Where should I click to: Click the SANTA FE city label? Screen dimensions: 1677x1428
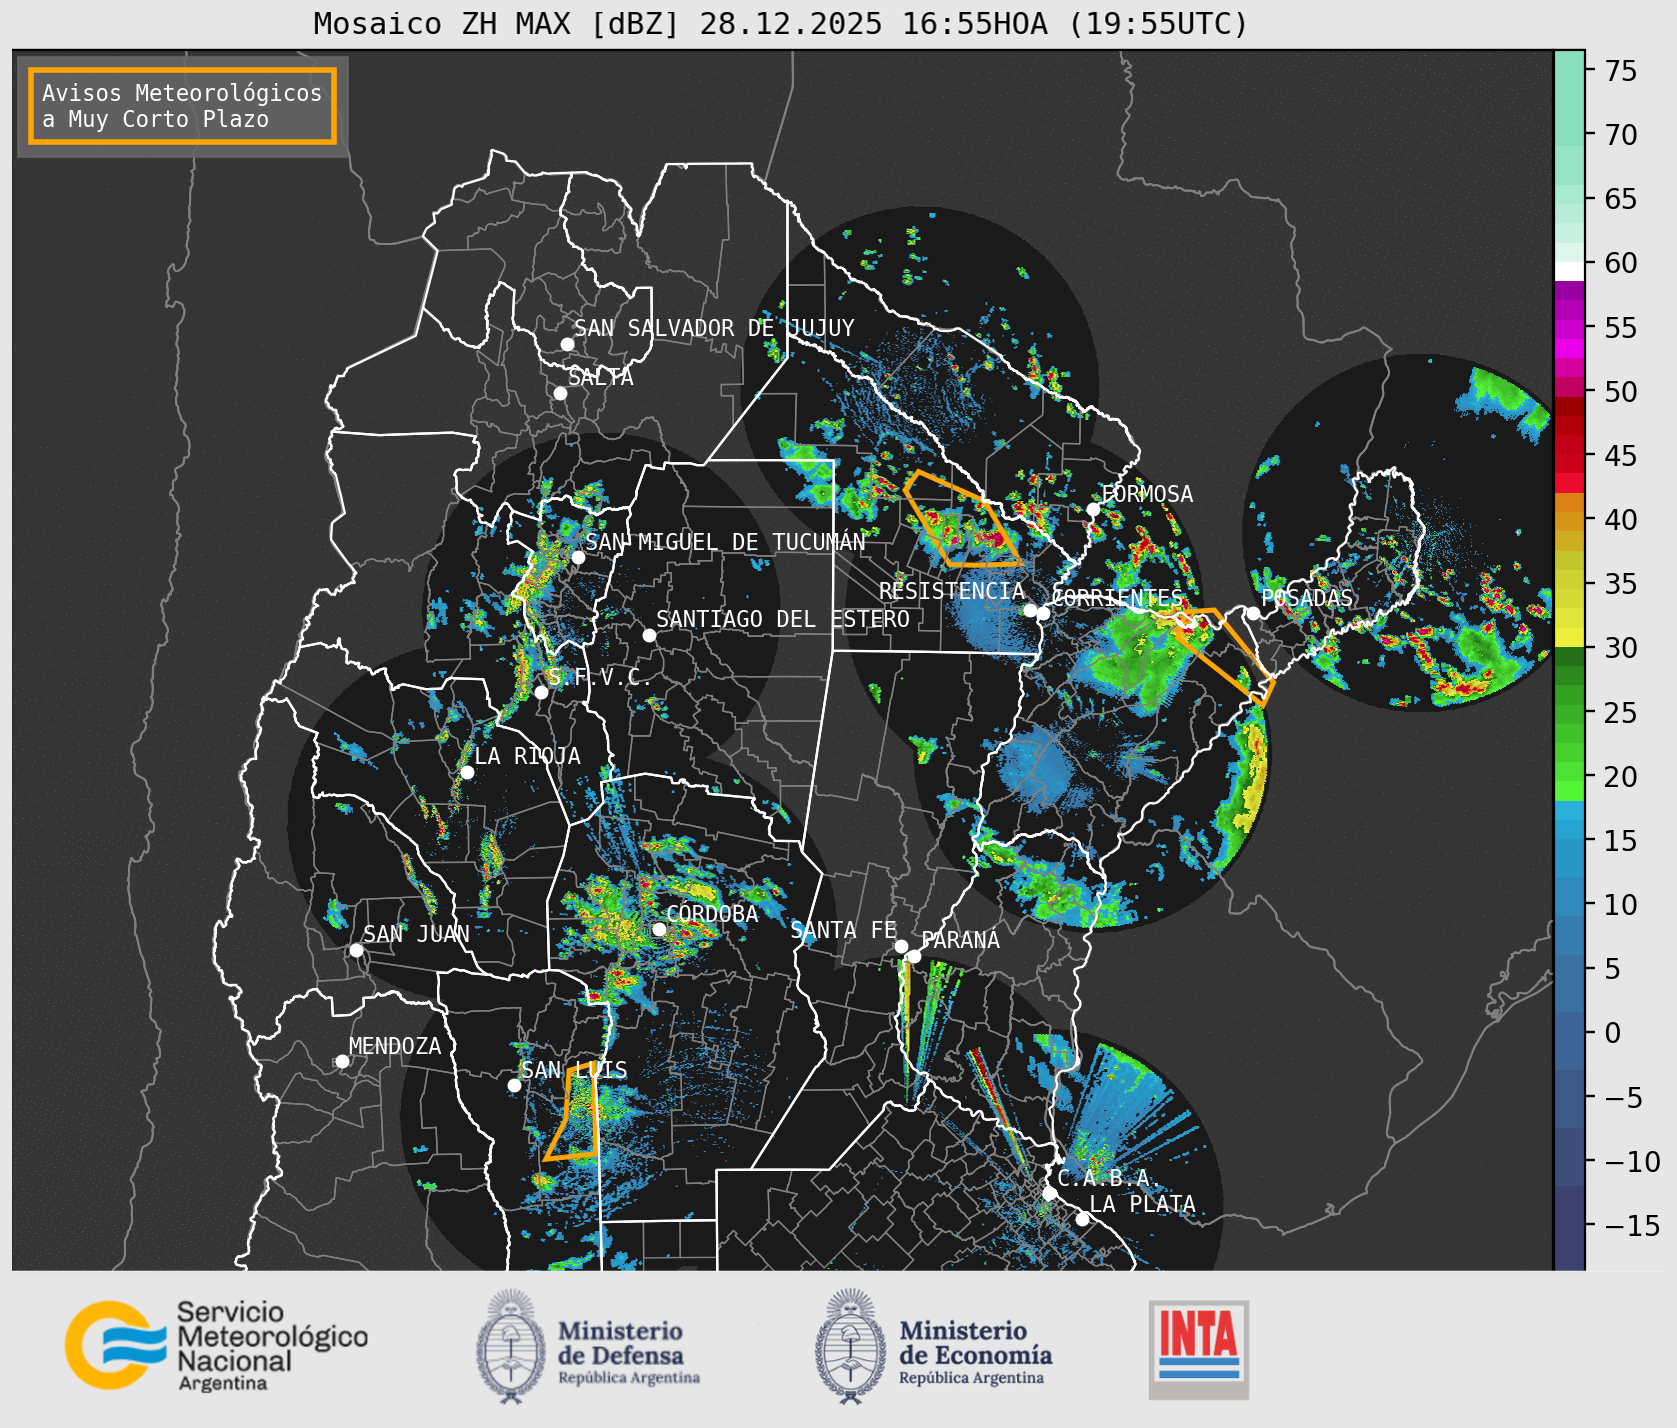pos(844,930)
